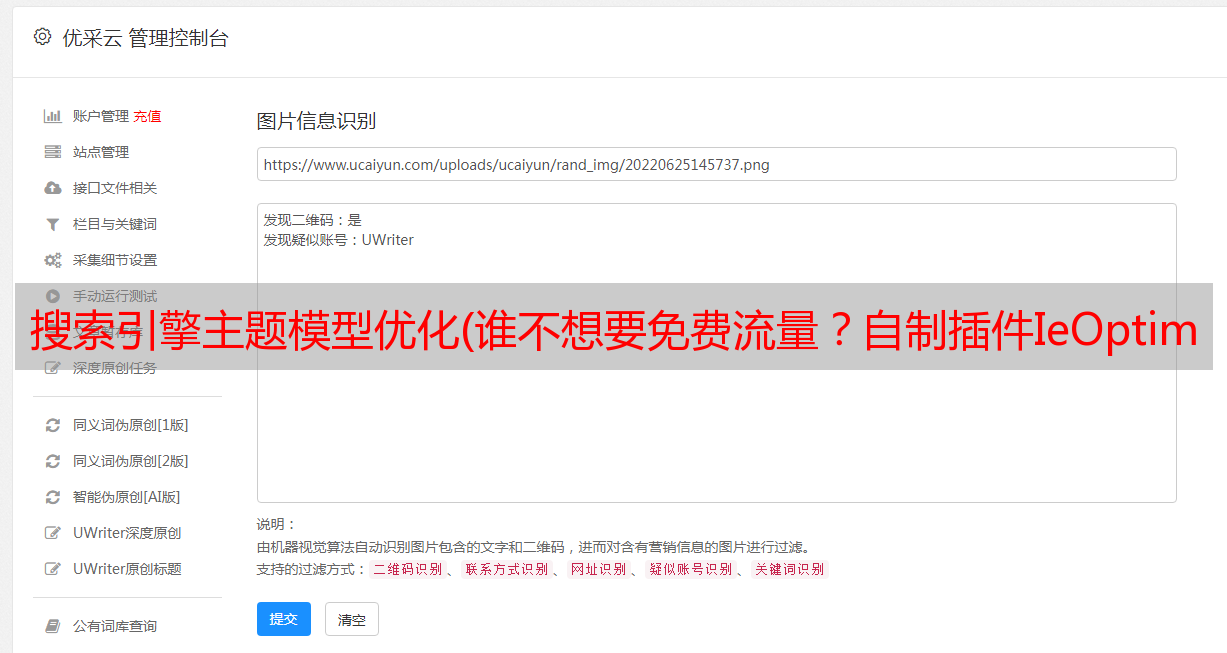The height and width of the screenshot is (653, 1227).
Task: Click the server icon for 站点管理
Action: click(x=53, y=152)
